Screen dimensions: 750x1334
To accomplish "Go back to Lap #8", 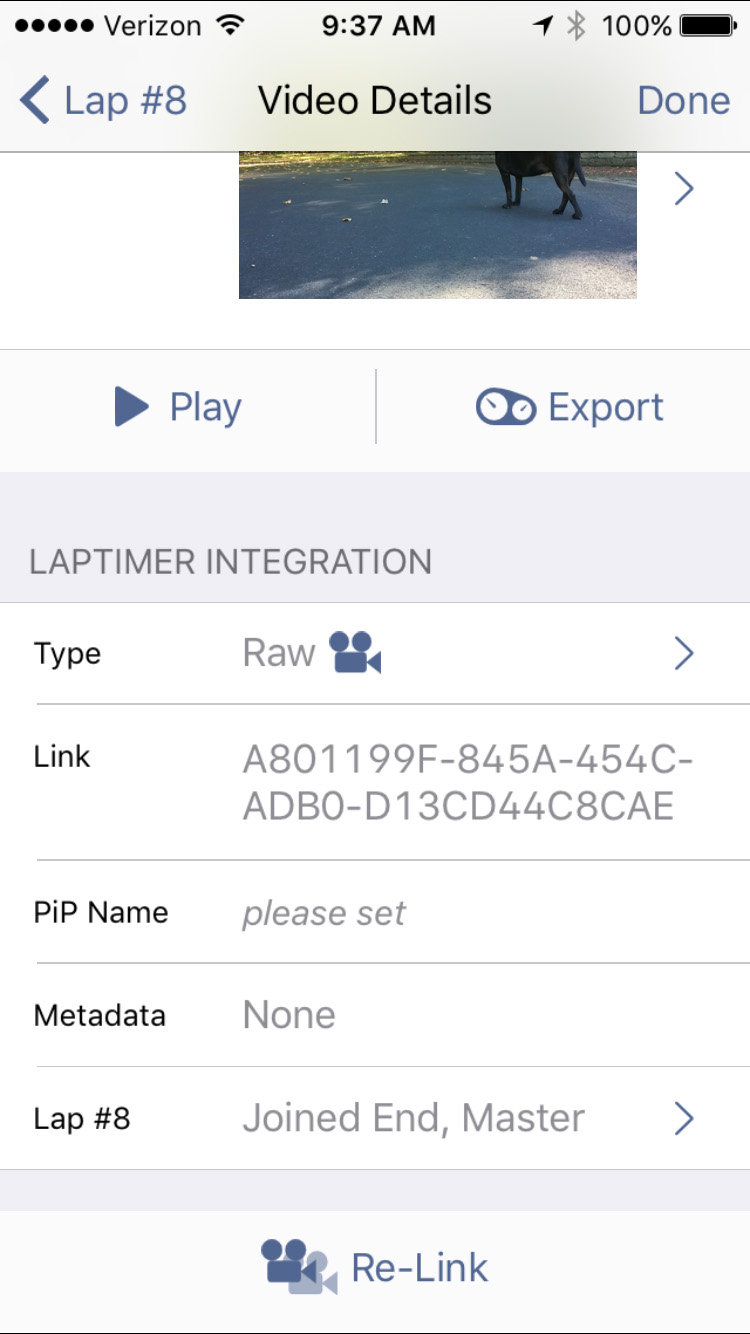I will [103, 101].
